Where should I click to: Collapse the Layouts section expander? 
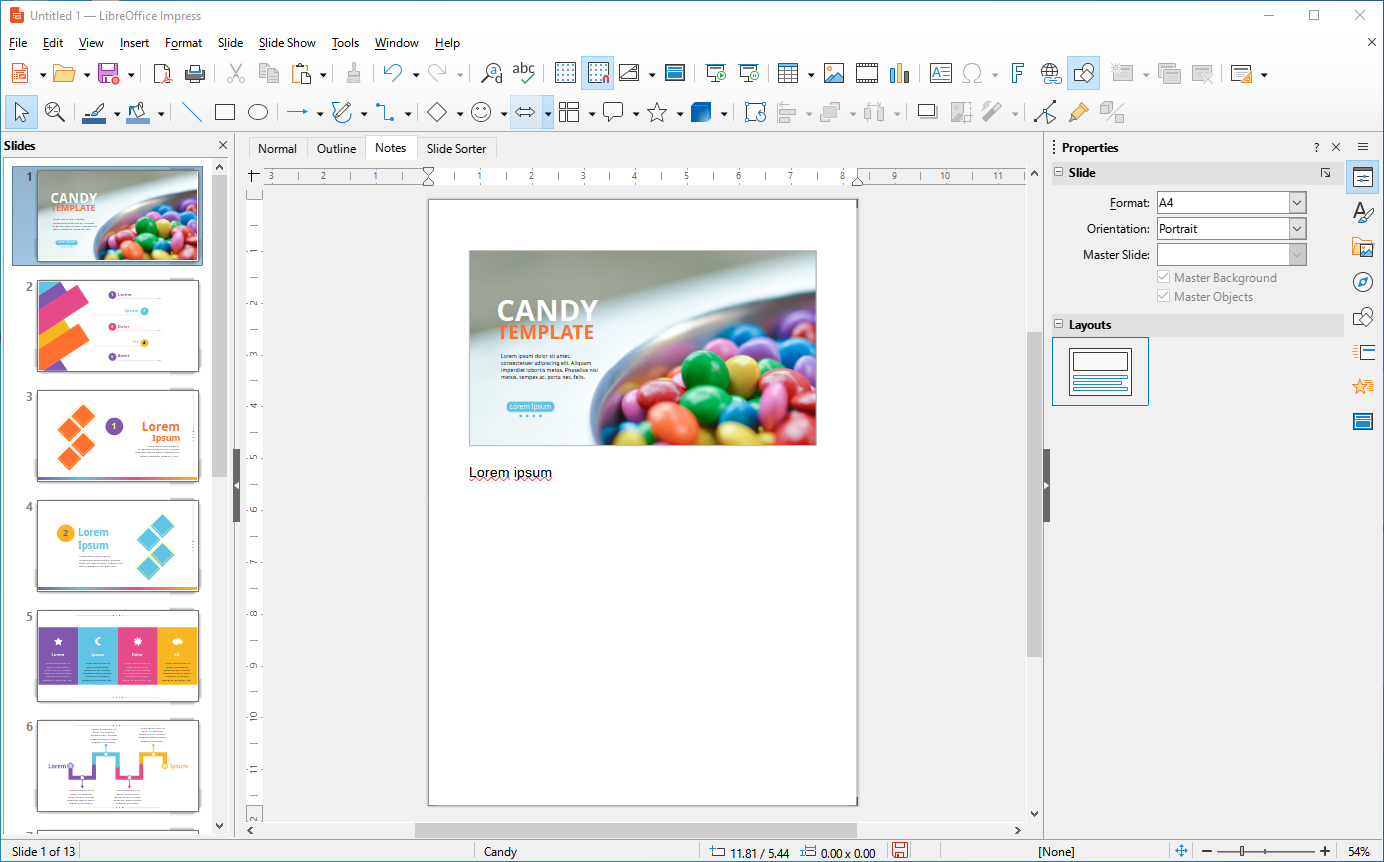click(1058, 325)
